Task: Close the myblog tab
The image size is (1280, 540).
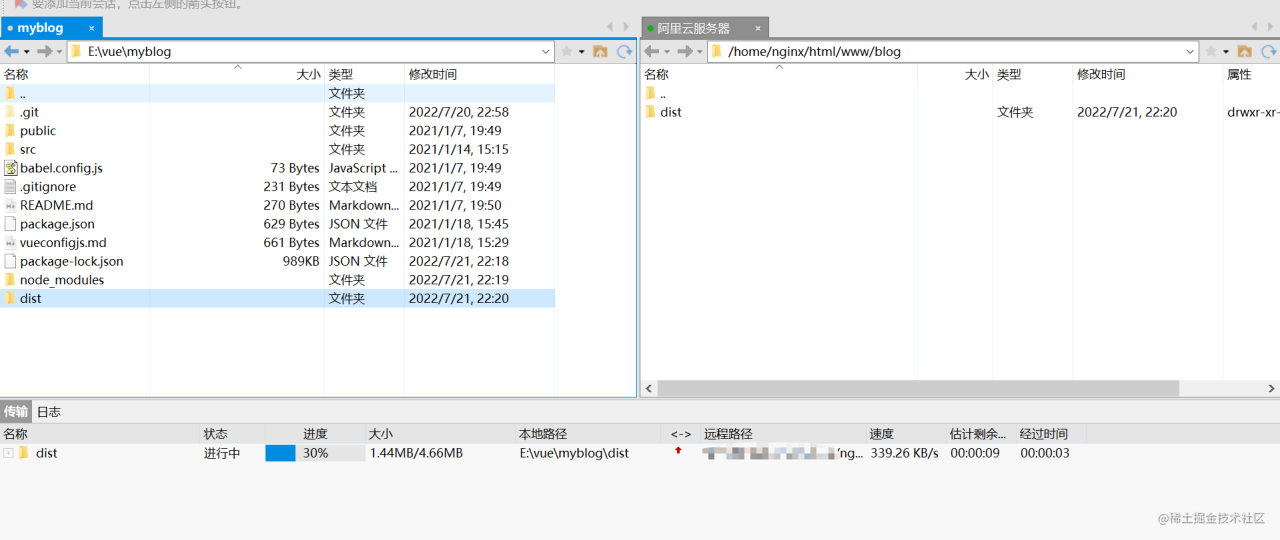Action: (x=92, y=28)
